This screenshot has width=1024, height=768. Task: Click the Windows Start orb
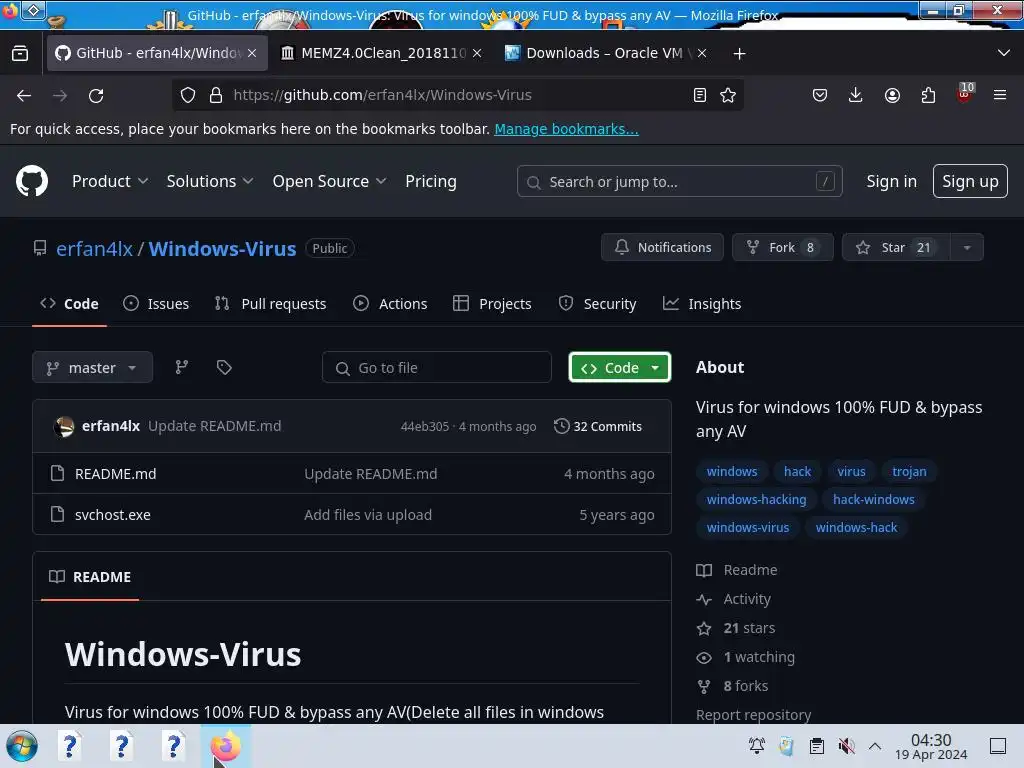(22, 746)
